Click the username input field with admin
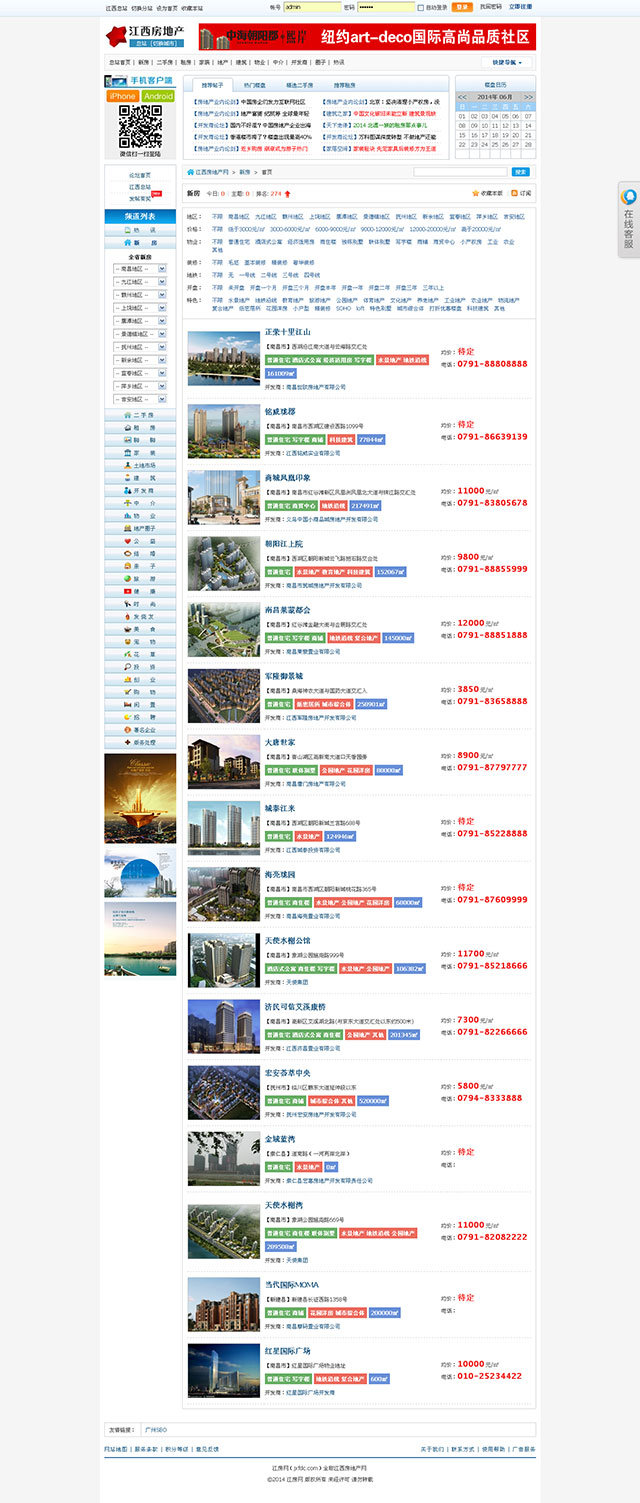Viewport: 640px width, 1503px height. pyautogui.click(x=312, y=6)
